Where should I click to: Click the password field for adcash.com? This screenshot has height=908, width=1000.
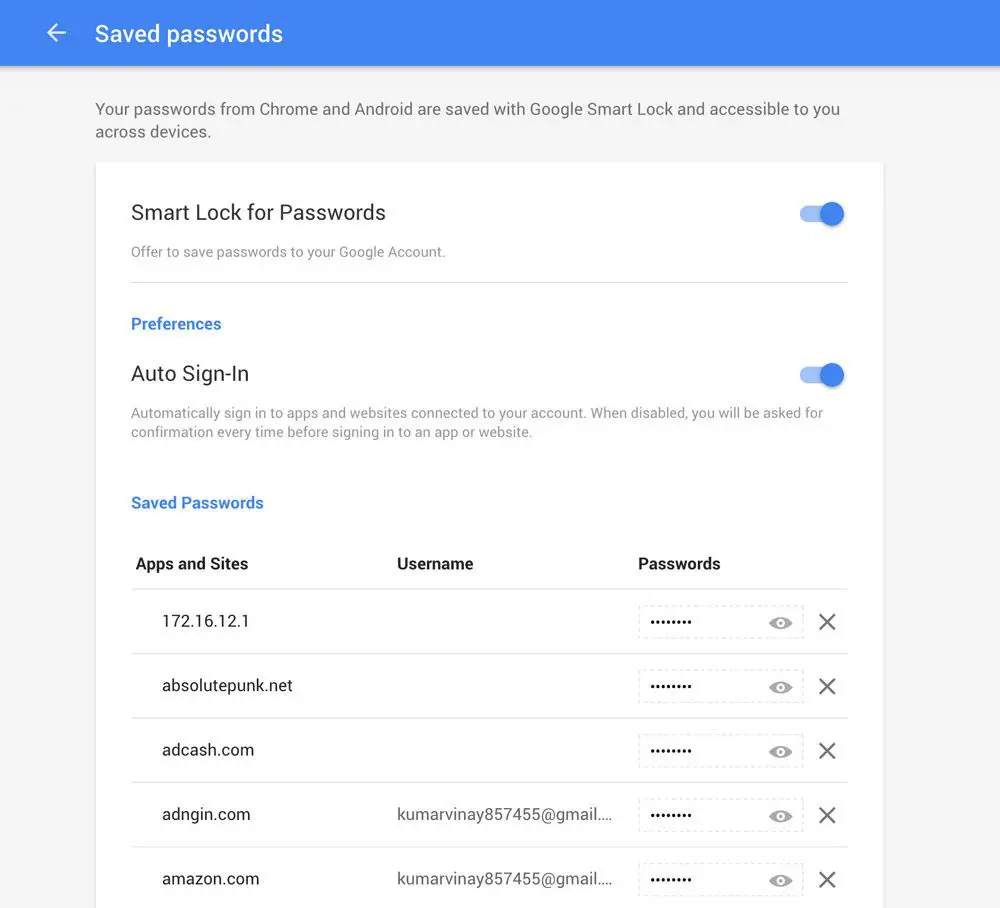[x=721, y=751]
